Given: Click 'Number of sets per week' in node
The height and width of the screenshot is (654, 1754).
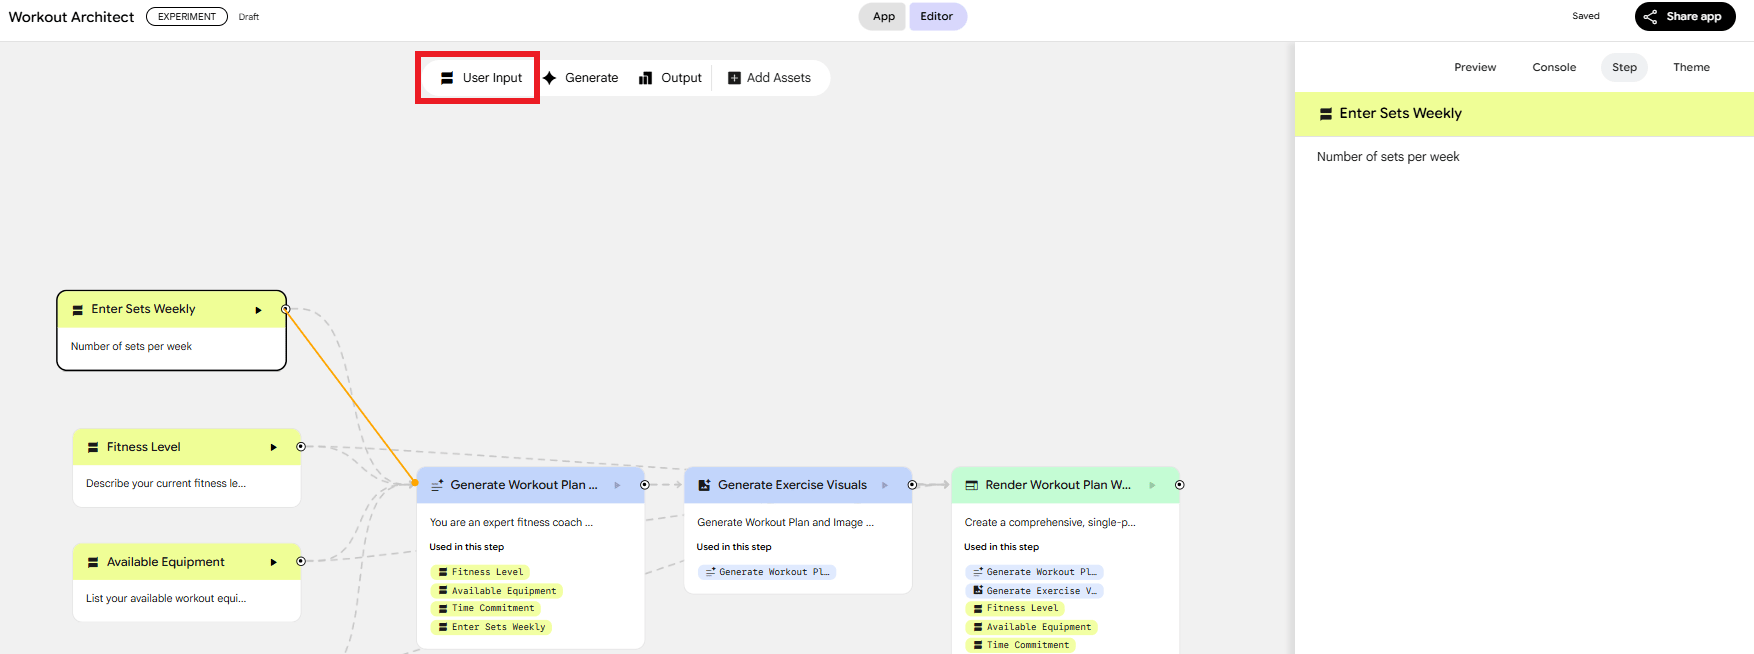Looking at the screenshot, I should [131, 347].
